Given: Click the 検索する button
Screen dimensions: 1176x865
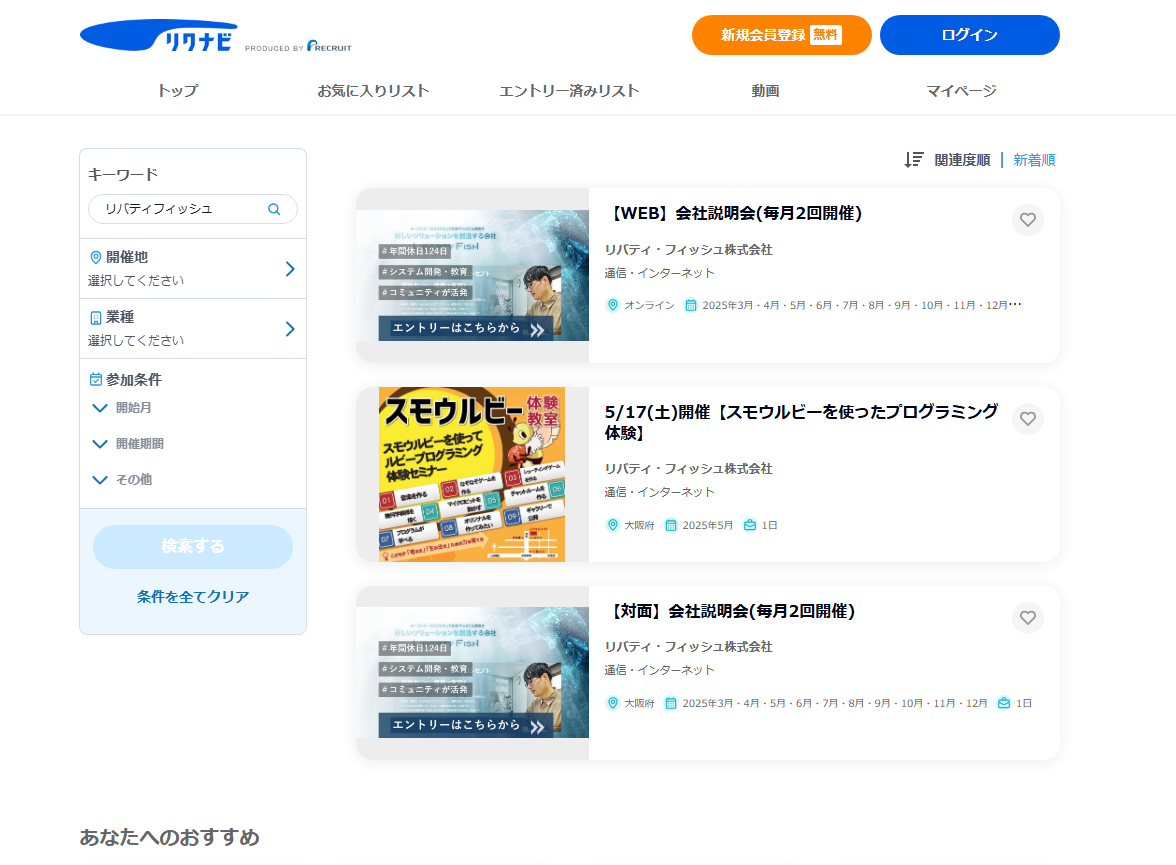Looking at the screenshot, I should 193,546.
